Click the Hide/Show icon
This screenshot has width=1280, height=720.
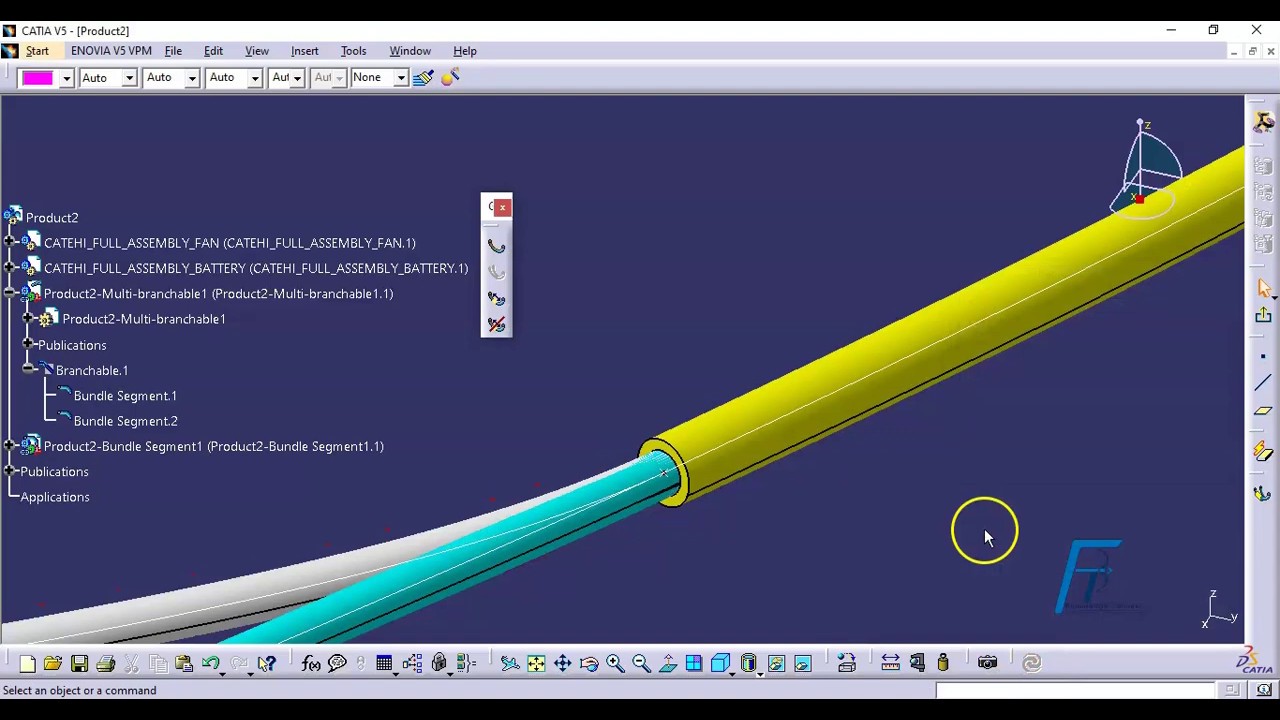click(x=776, y=663)
